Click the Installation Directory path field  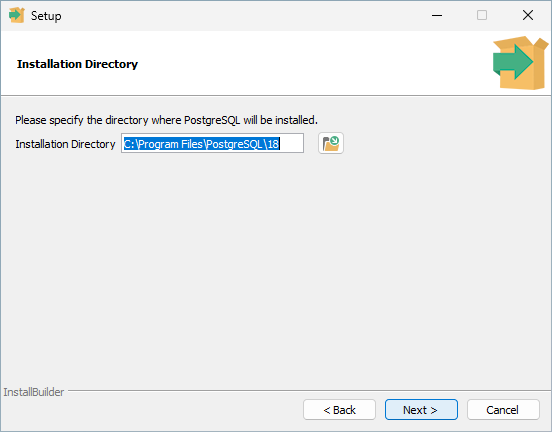[212, 143]
